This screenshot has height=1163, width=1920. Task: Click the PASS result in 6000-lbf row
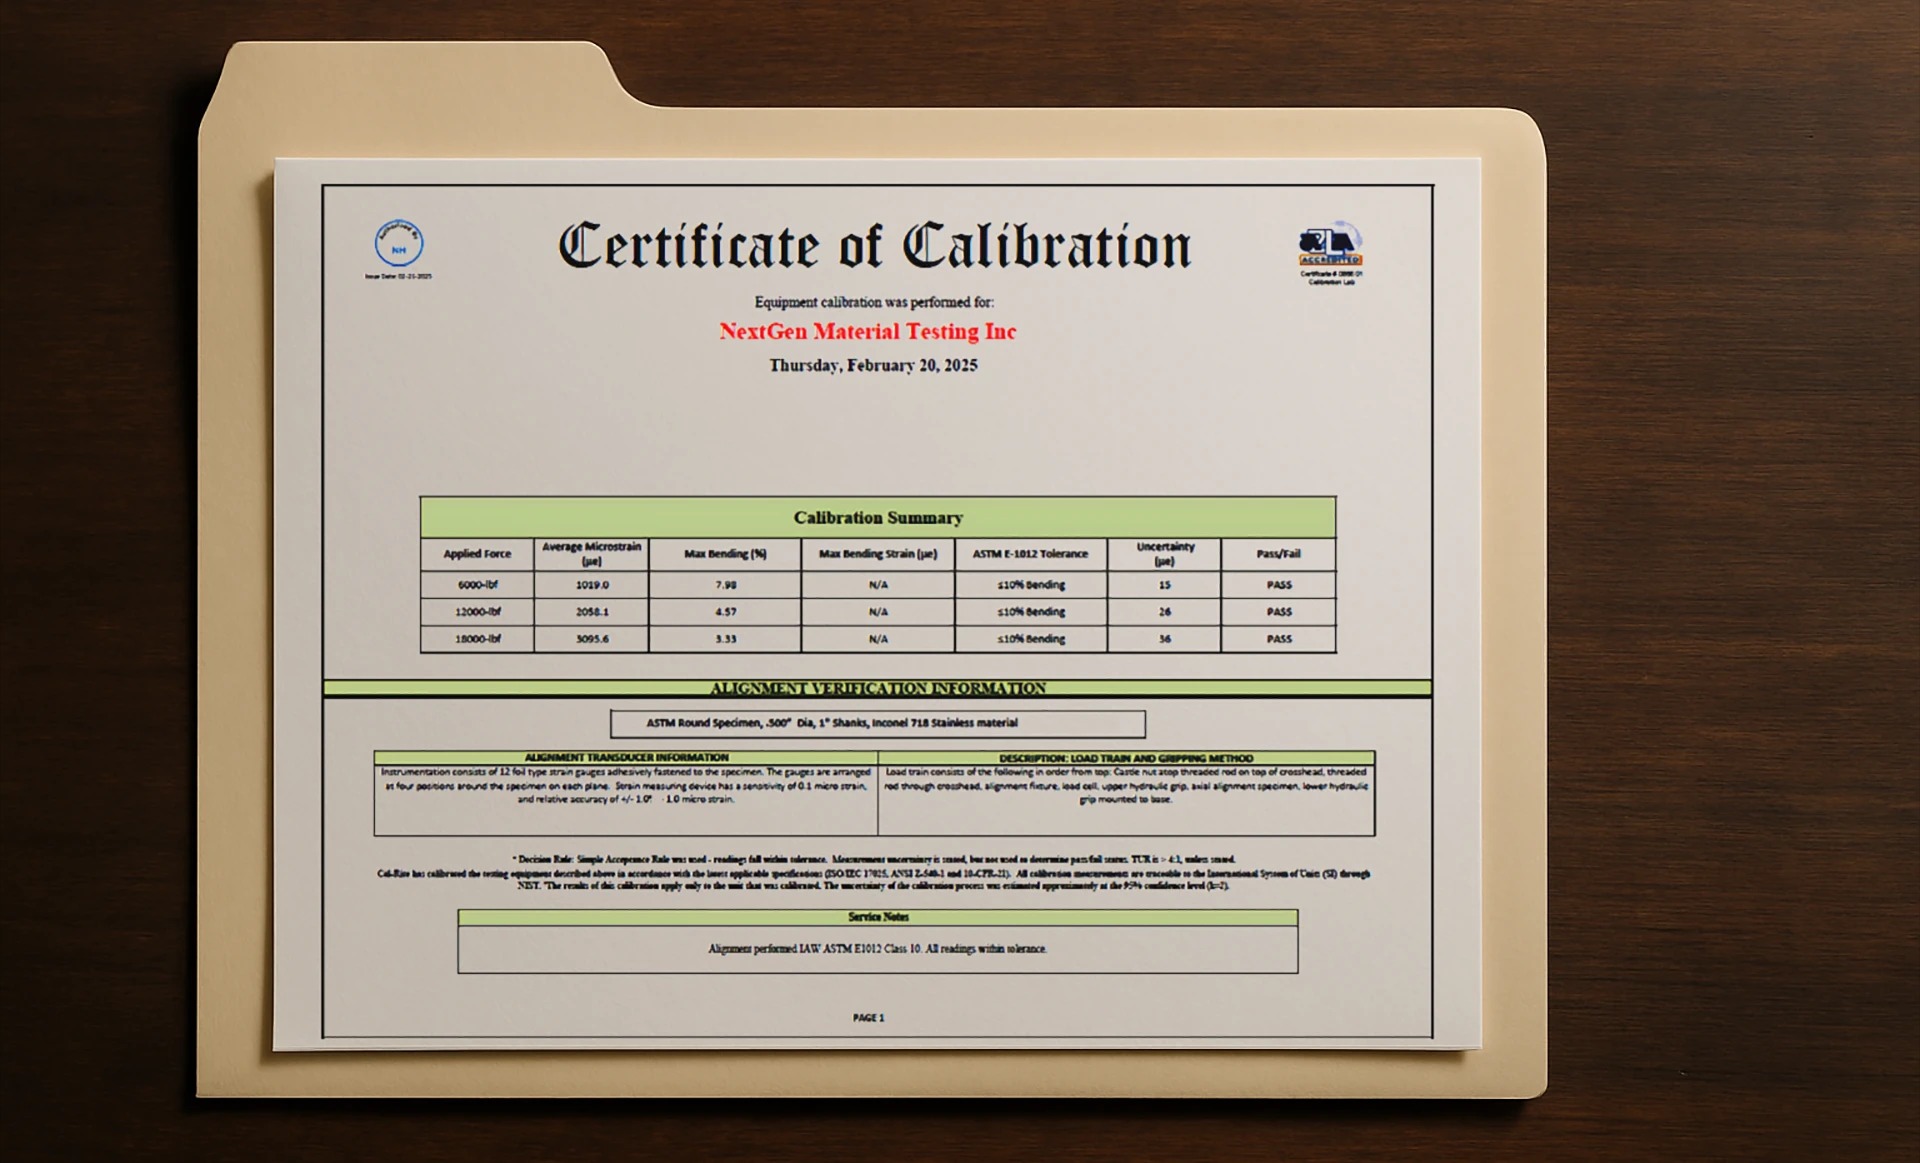1278,584
